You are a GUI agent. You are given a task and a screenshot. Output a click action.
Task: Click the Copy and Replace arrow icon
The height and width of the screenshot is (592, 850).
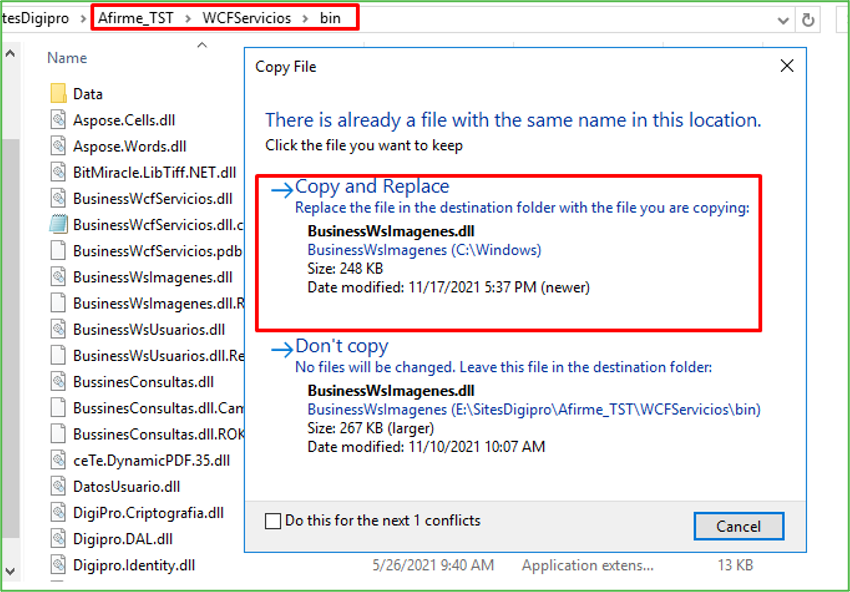[x=280, y=188]
